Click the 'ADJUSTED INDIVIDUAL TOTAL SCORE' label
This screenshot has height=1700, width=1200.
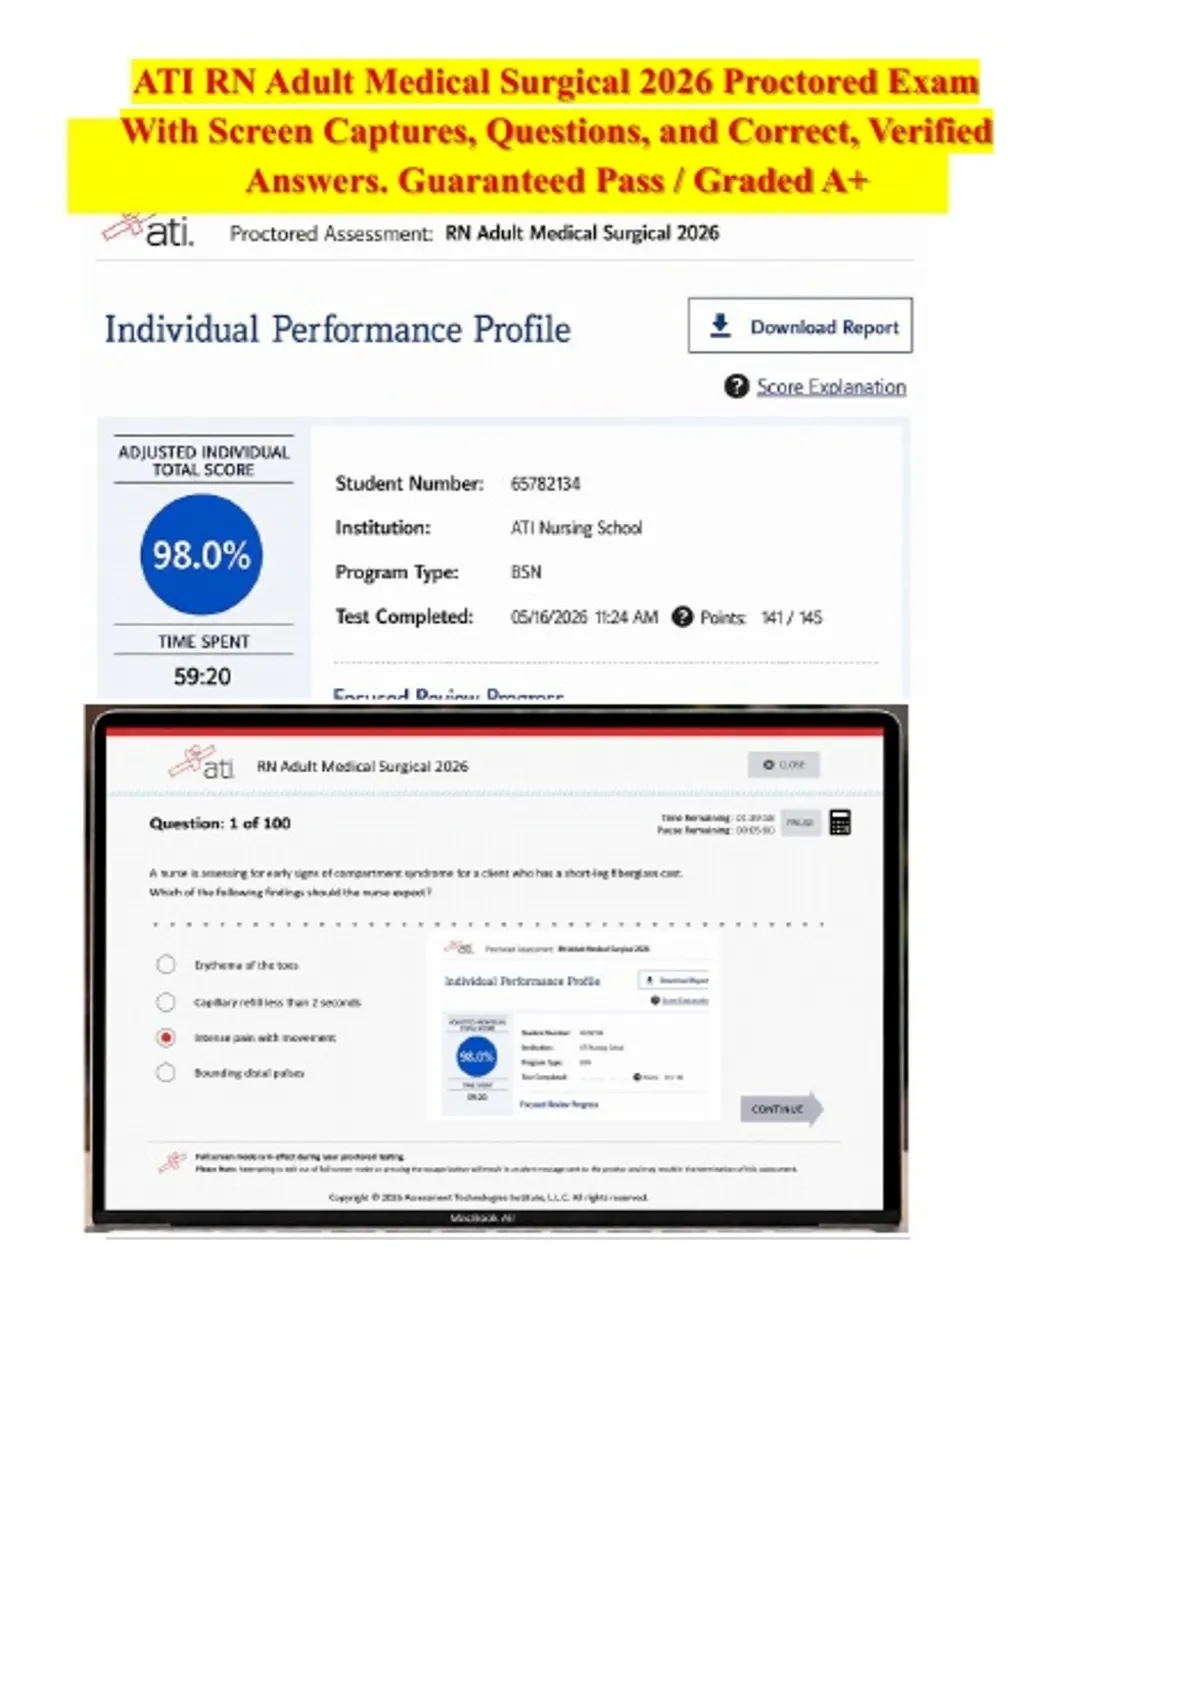(x=203, y=460)
